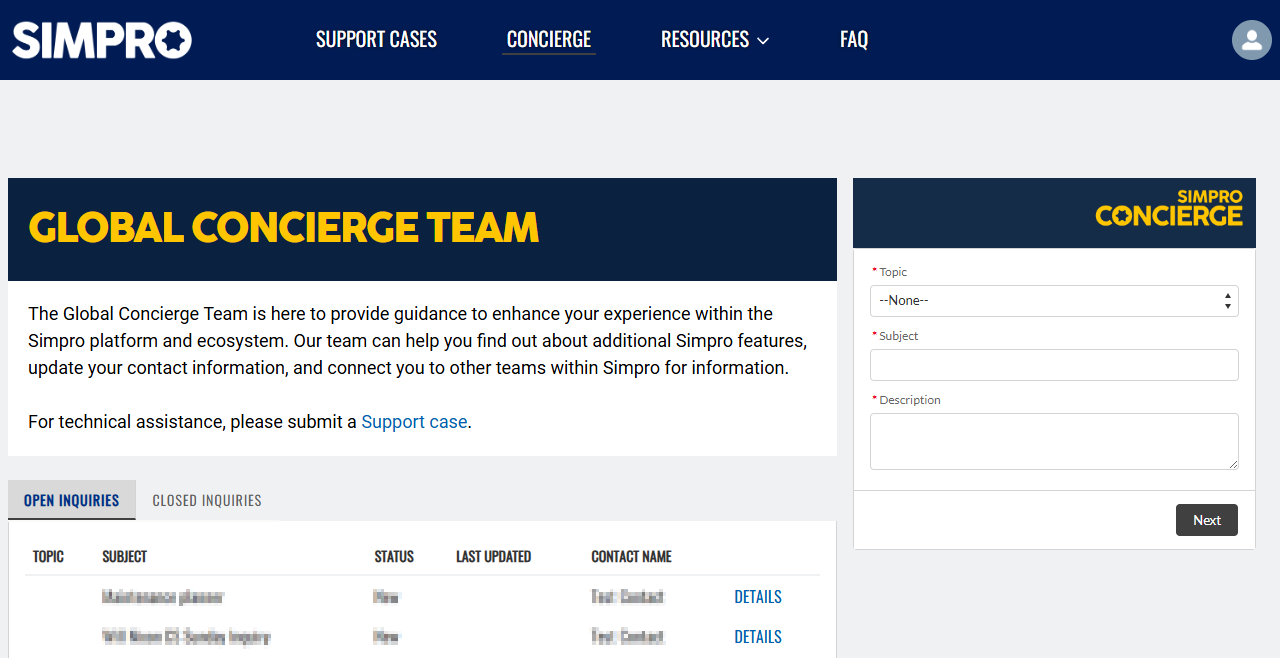Select the Open Inquiries tab

(x=71, y=500)
